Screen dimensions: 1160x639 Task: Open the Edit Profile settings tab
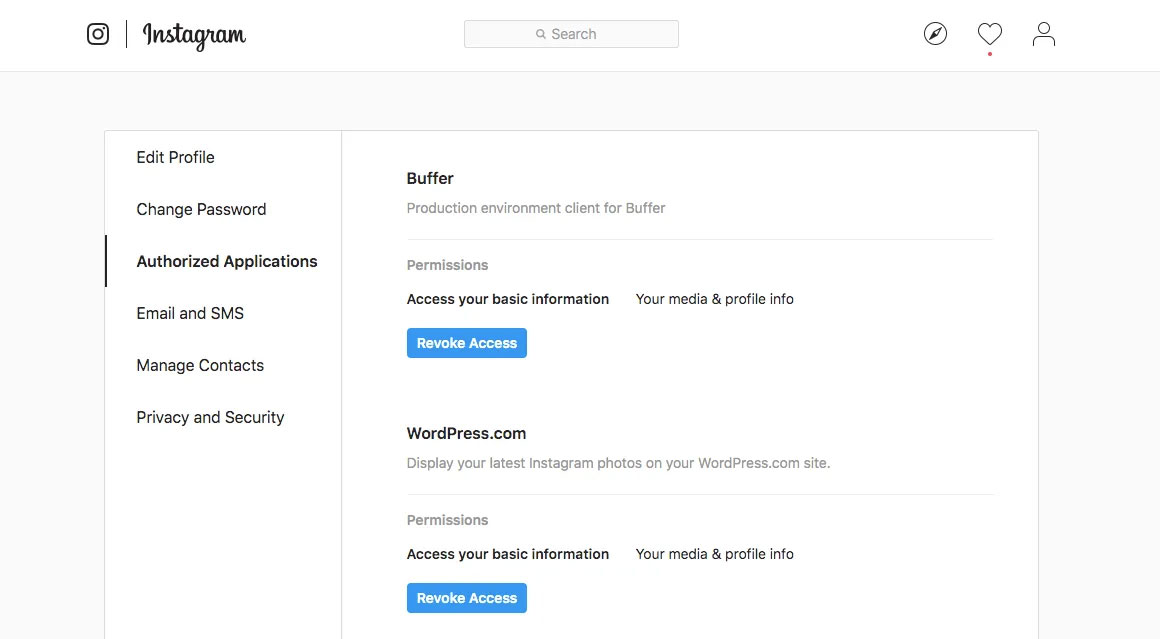(x=175, y=158)
